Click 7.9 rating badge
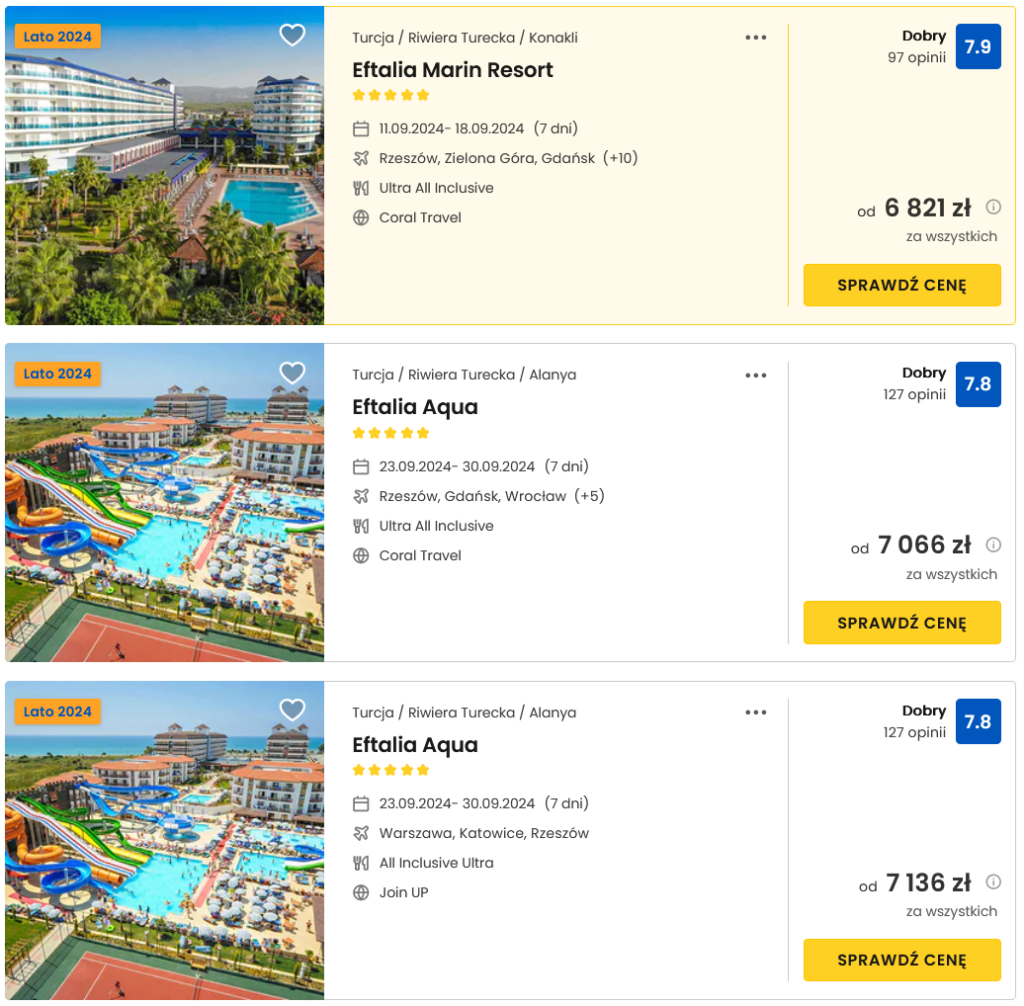Viewport: 1024px width, 1006px height. (x=977, y=47)
